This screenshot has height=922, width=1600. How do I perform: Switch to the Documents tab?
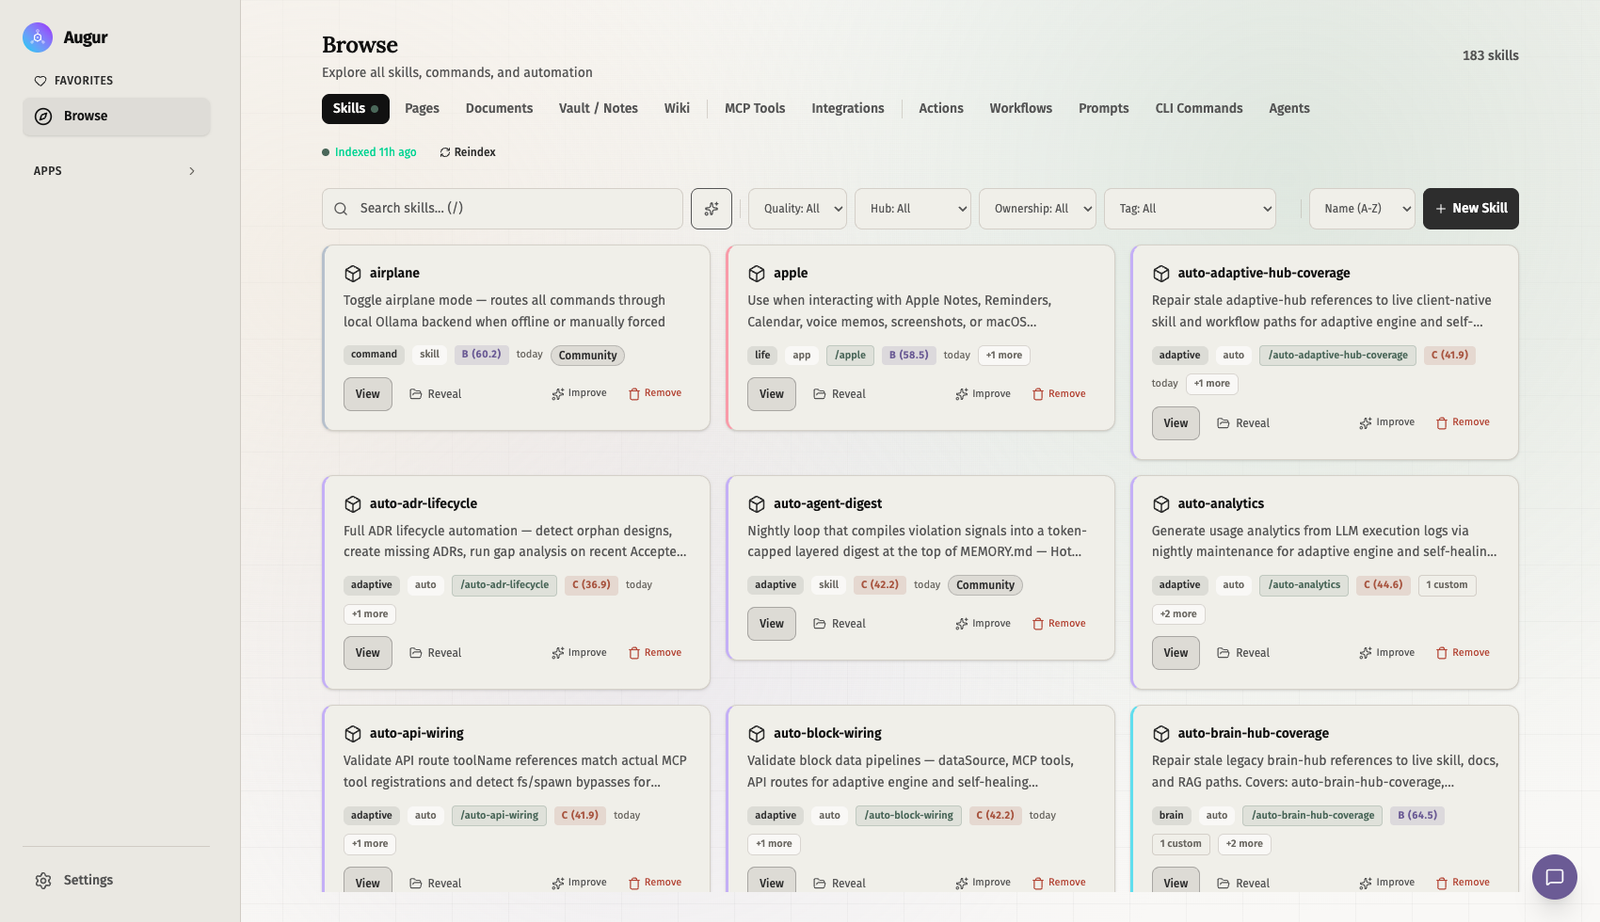click(x=499, y=108)
